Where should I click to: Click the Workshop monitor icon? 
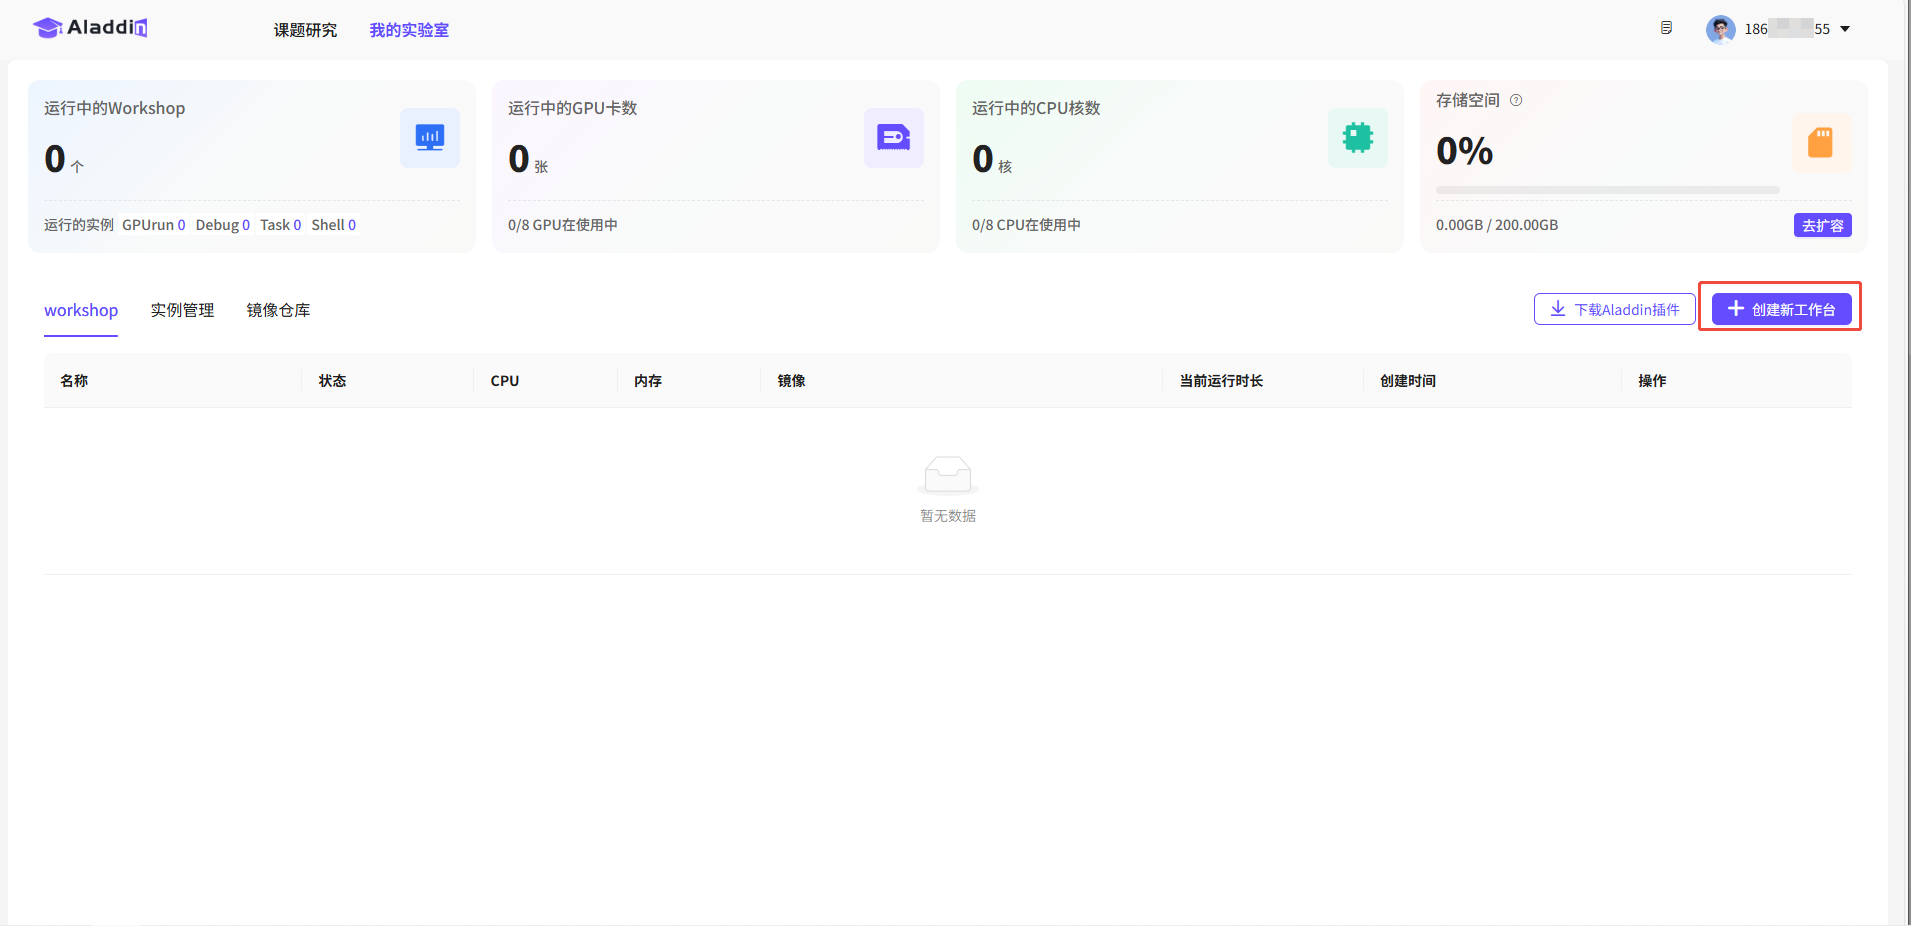pos(430,138)
